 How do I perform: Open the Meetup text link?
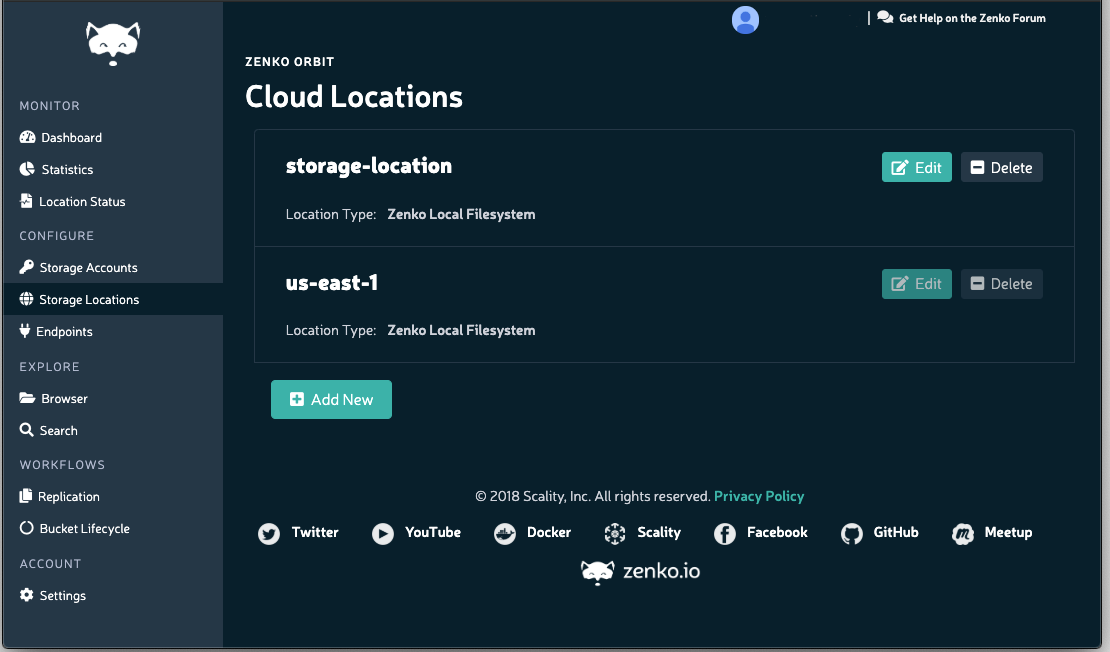click(1008, 532)
